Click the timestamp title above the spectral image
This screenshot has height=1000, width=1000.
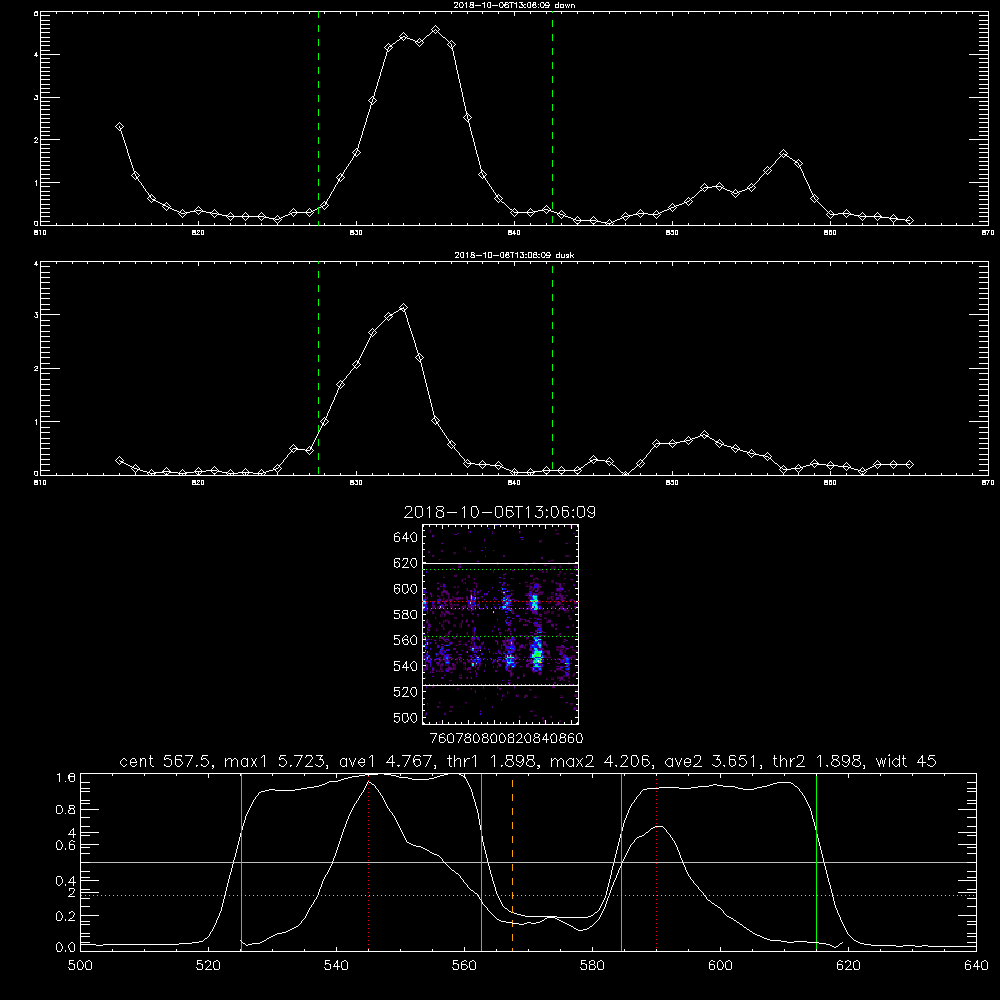point(499,512)
